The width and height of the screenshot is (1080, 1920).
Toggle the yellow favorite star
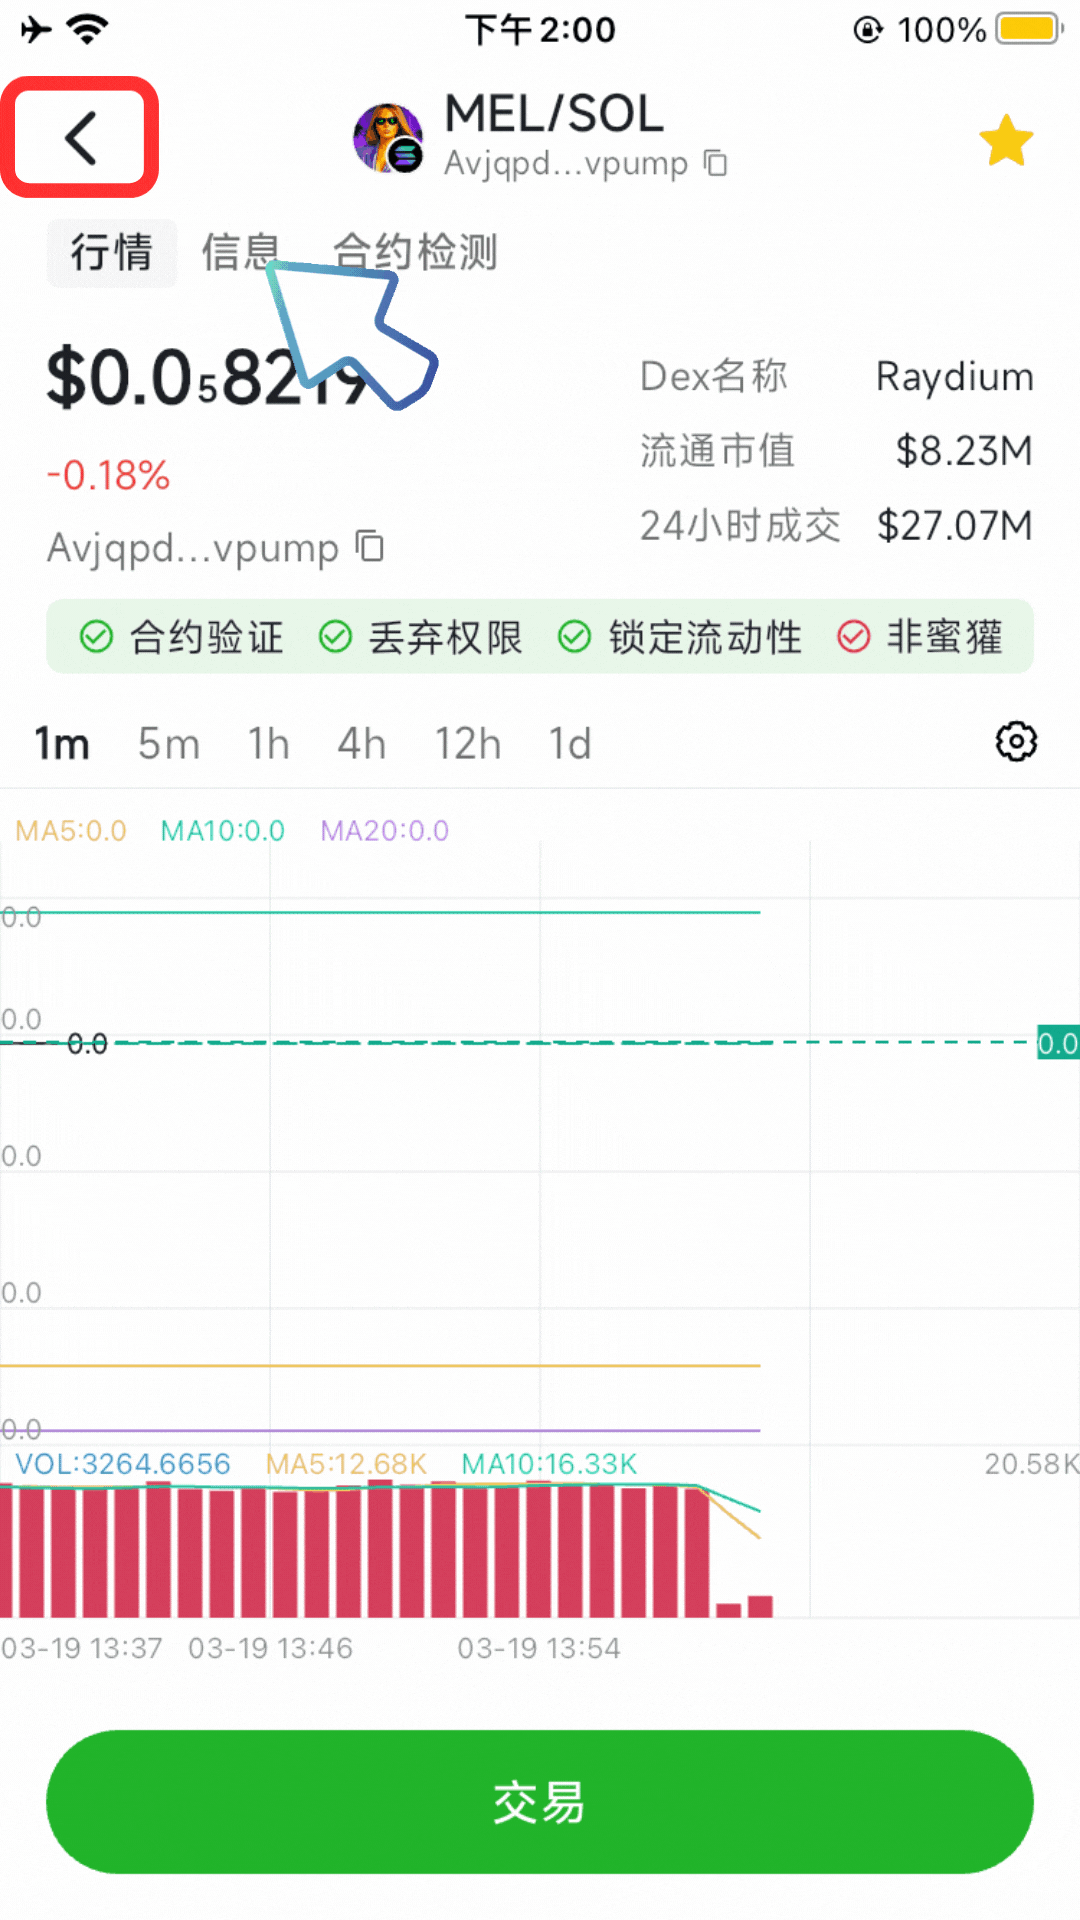point(1005,140)
